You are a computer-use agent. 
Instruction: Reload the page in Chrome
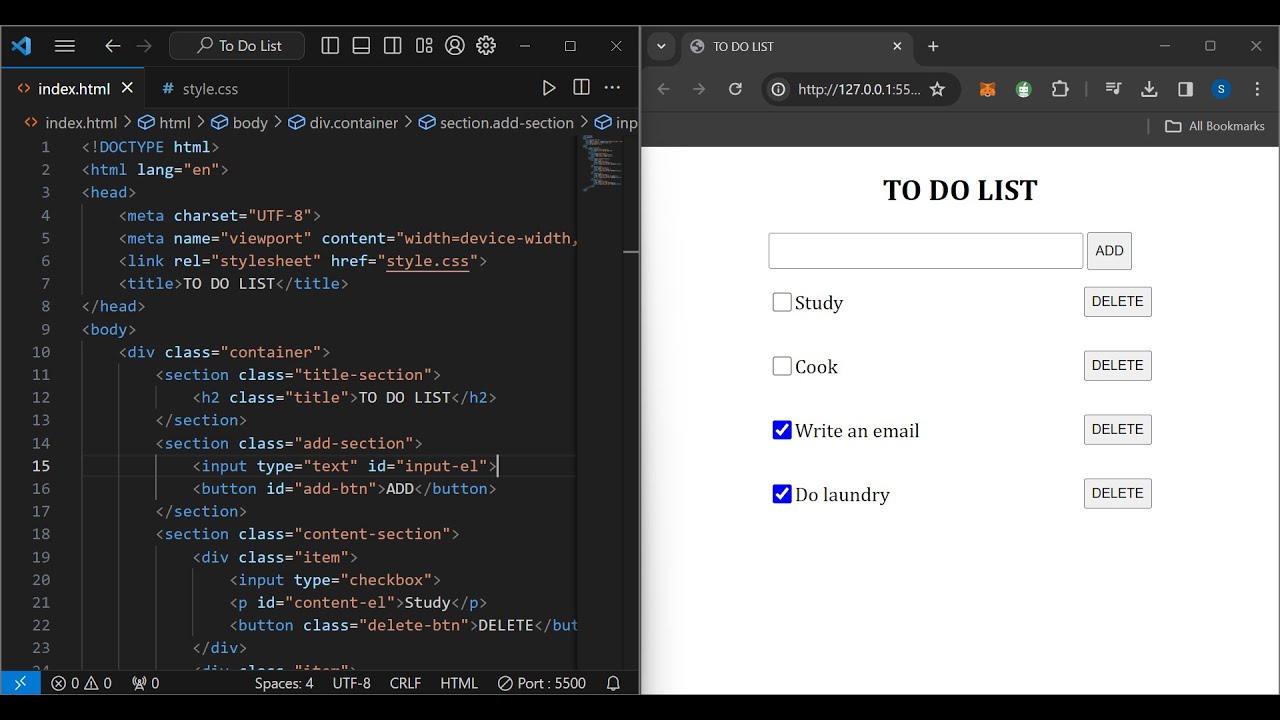(735, 89)
